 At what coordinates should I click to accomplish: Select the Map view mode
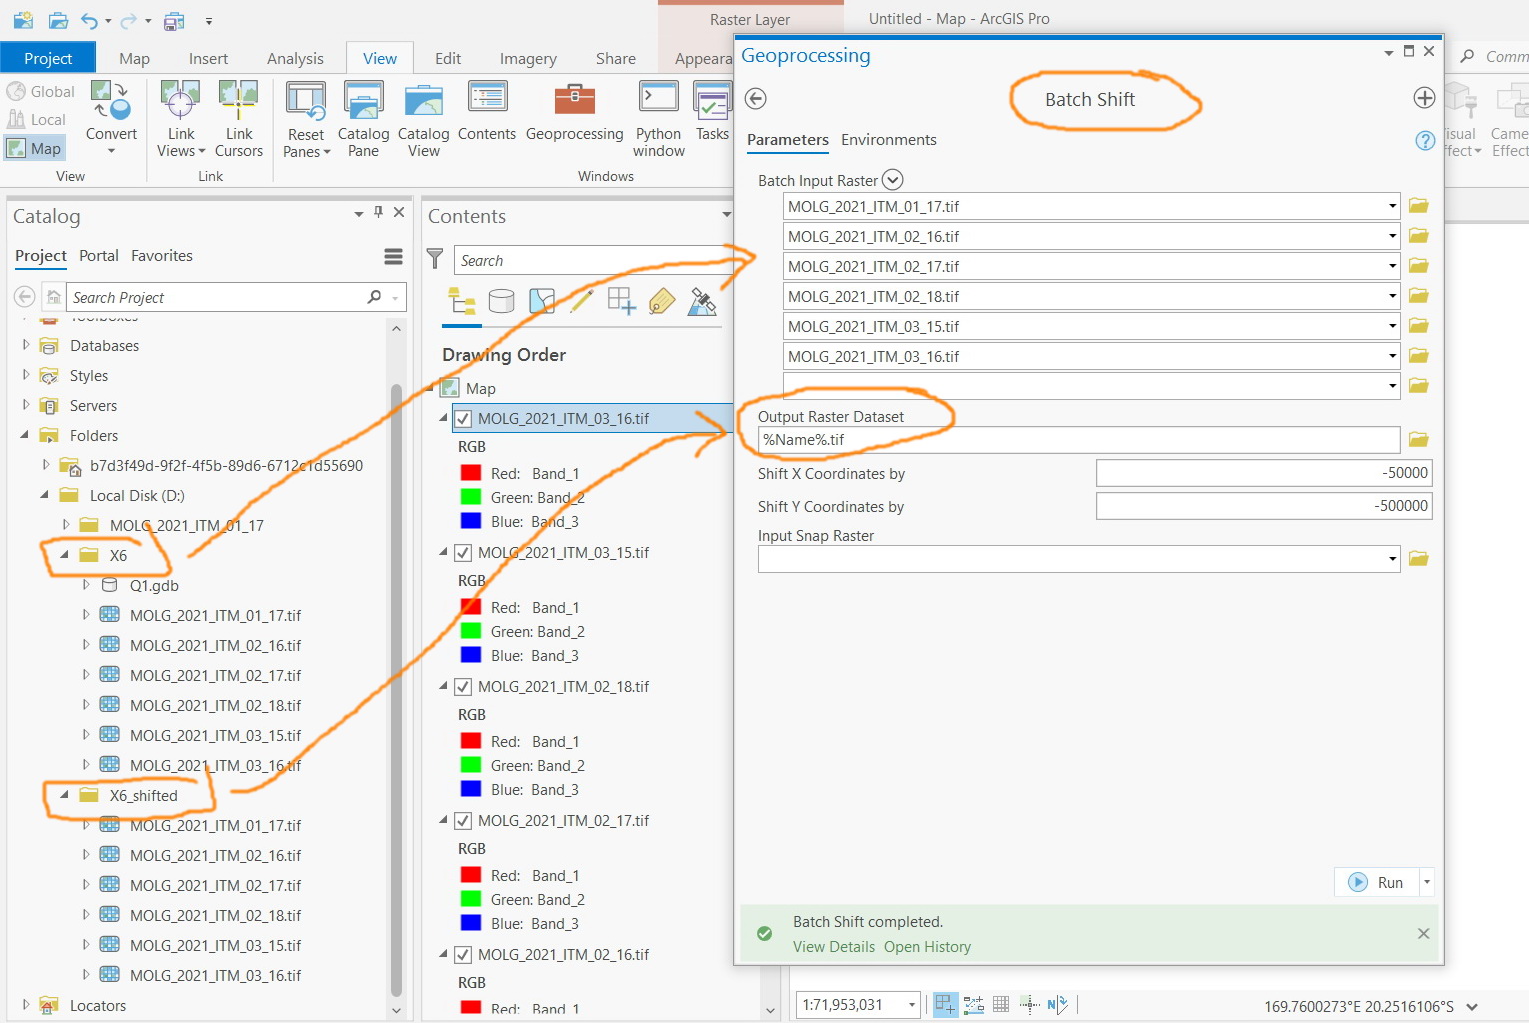coord(35,148)
